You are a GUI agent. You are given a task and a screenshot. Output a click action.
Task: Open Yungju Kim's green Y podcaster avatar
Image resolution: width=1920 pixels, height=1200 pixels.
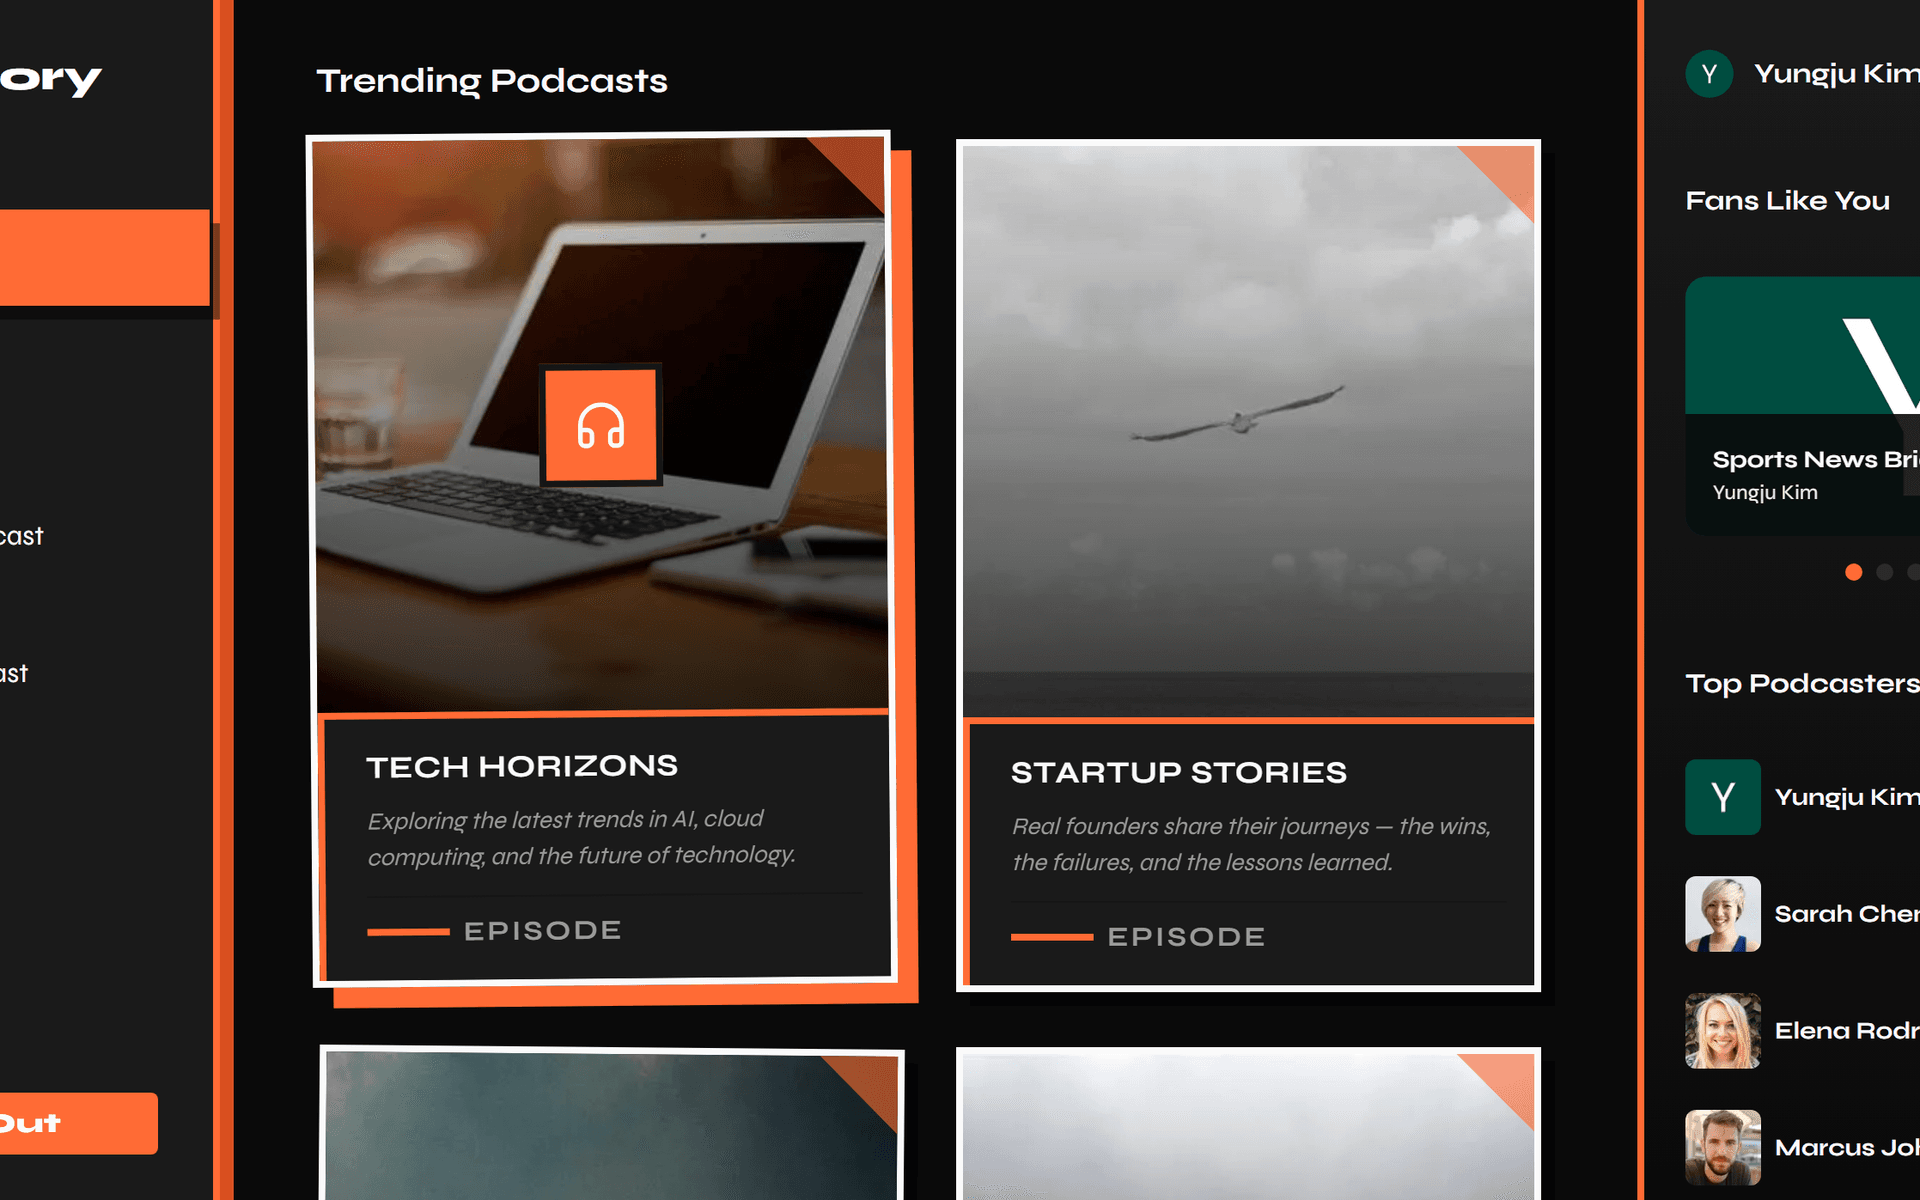coord(1722,797)
